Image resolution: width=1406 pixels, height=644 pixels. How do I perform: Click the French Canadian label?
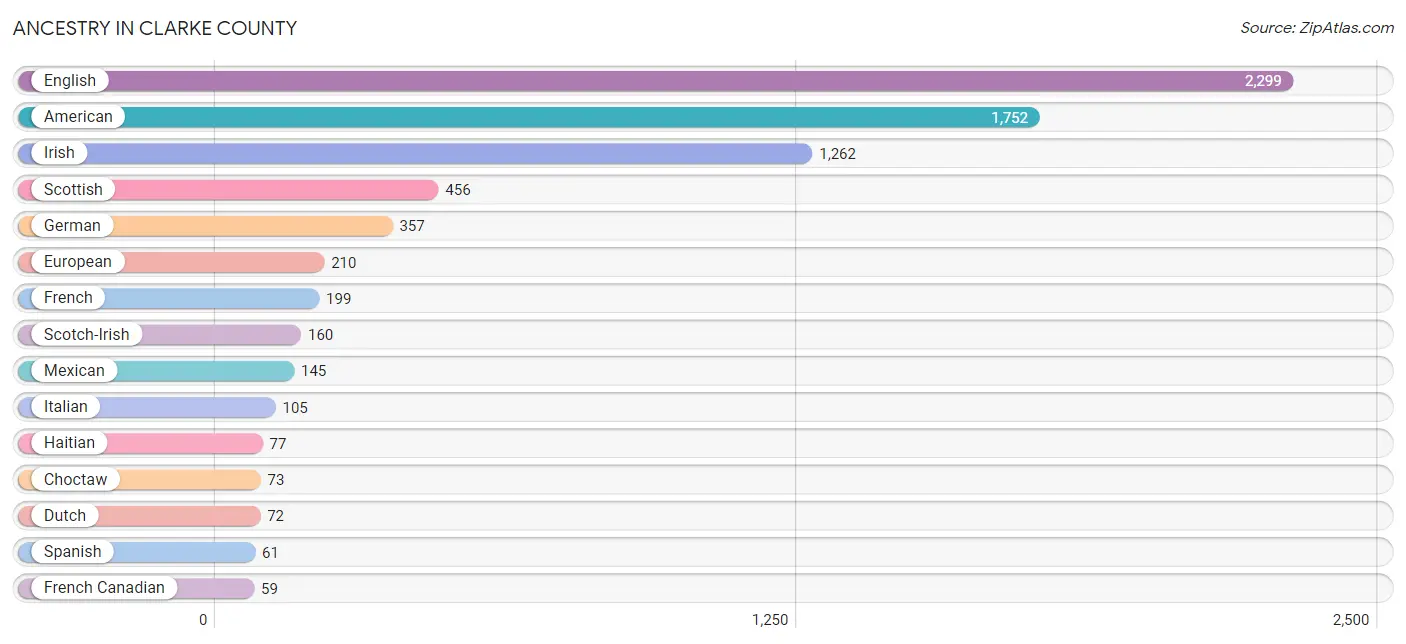coord(104,588)
